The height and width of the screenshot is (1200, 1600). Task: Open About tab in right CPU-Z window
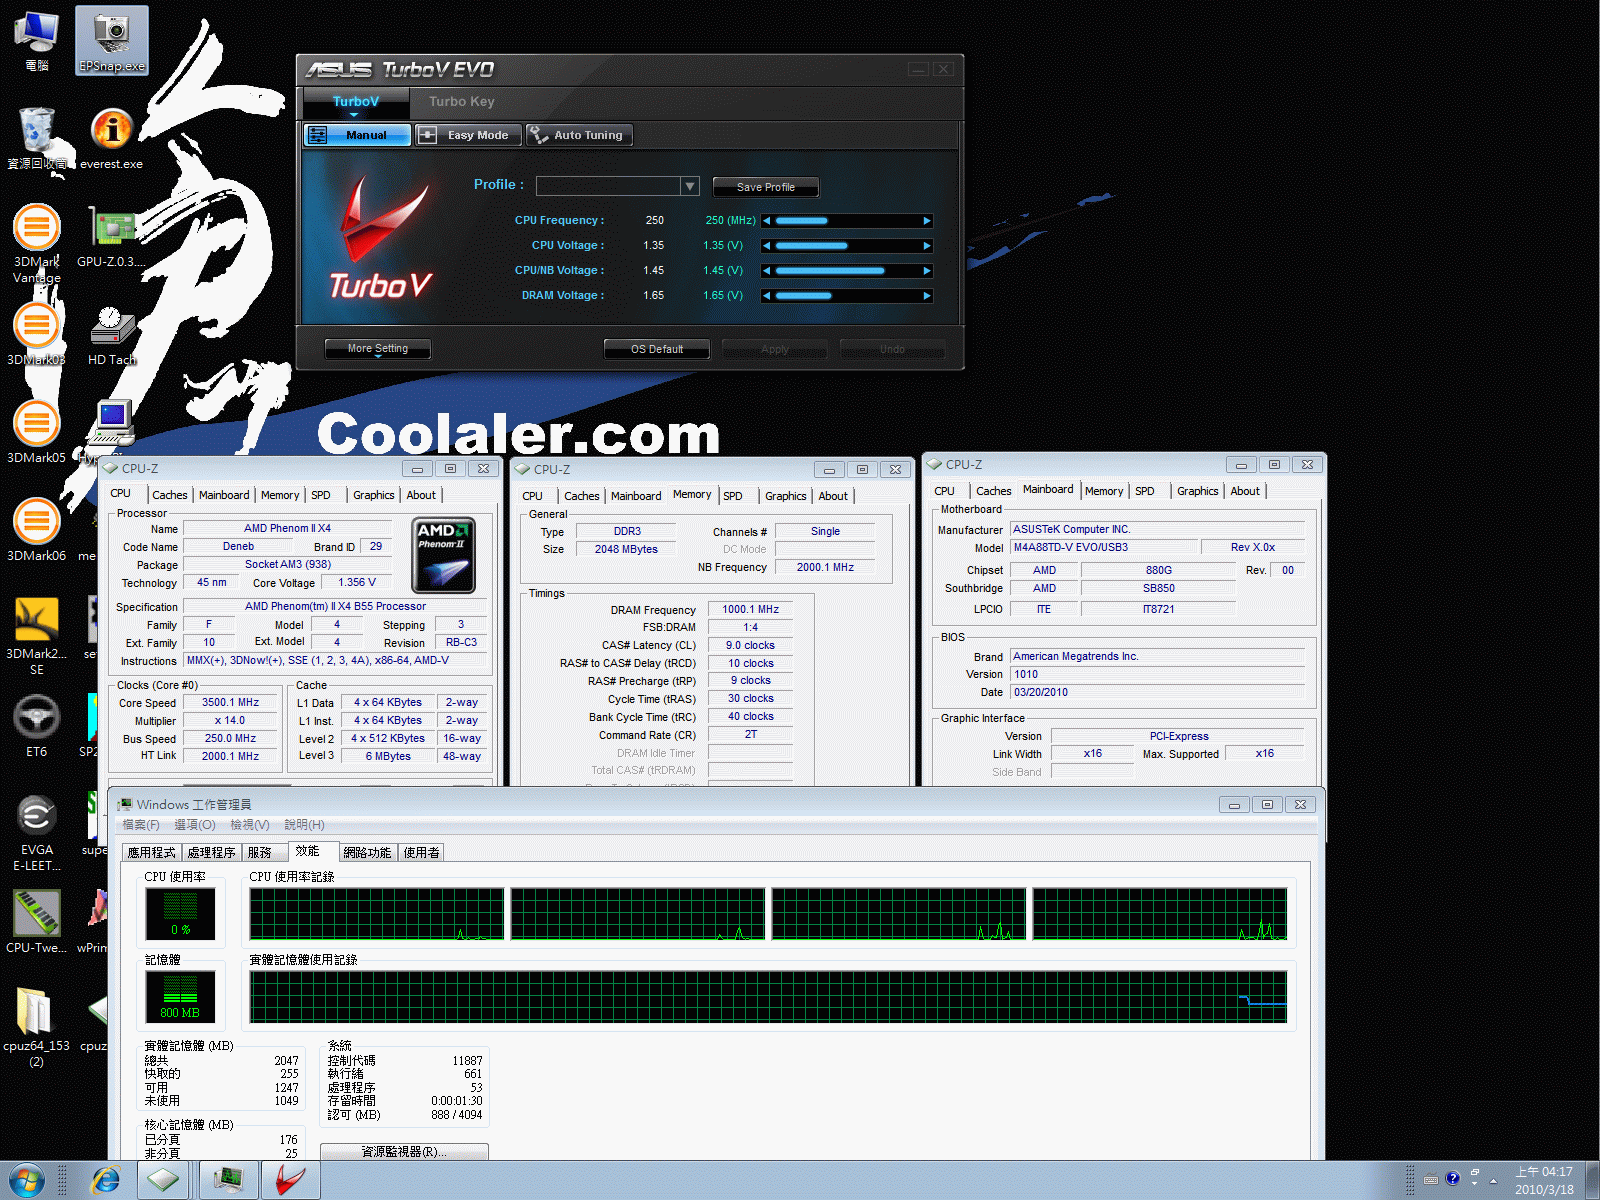click(1245, 491)
